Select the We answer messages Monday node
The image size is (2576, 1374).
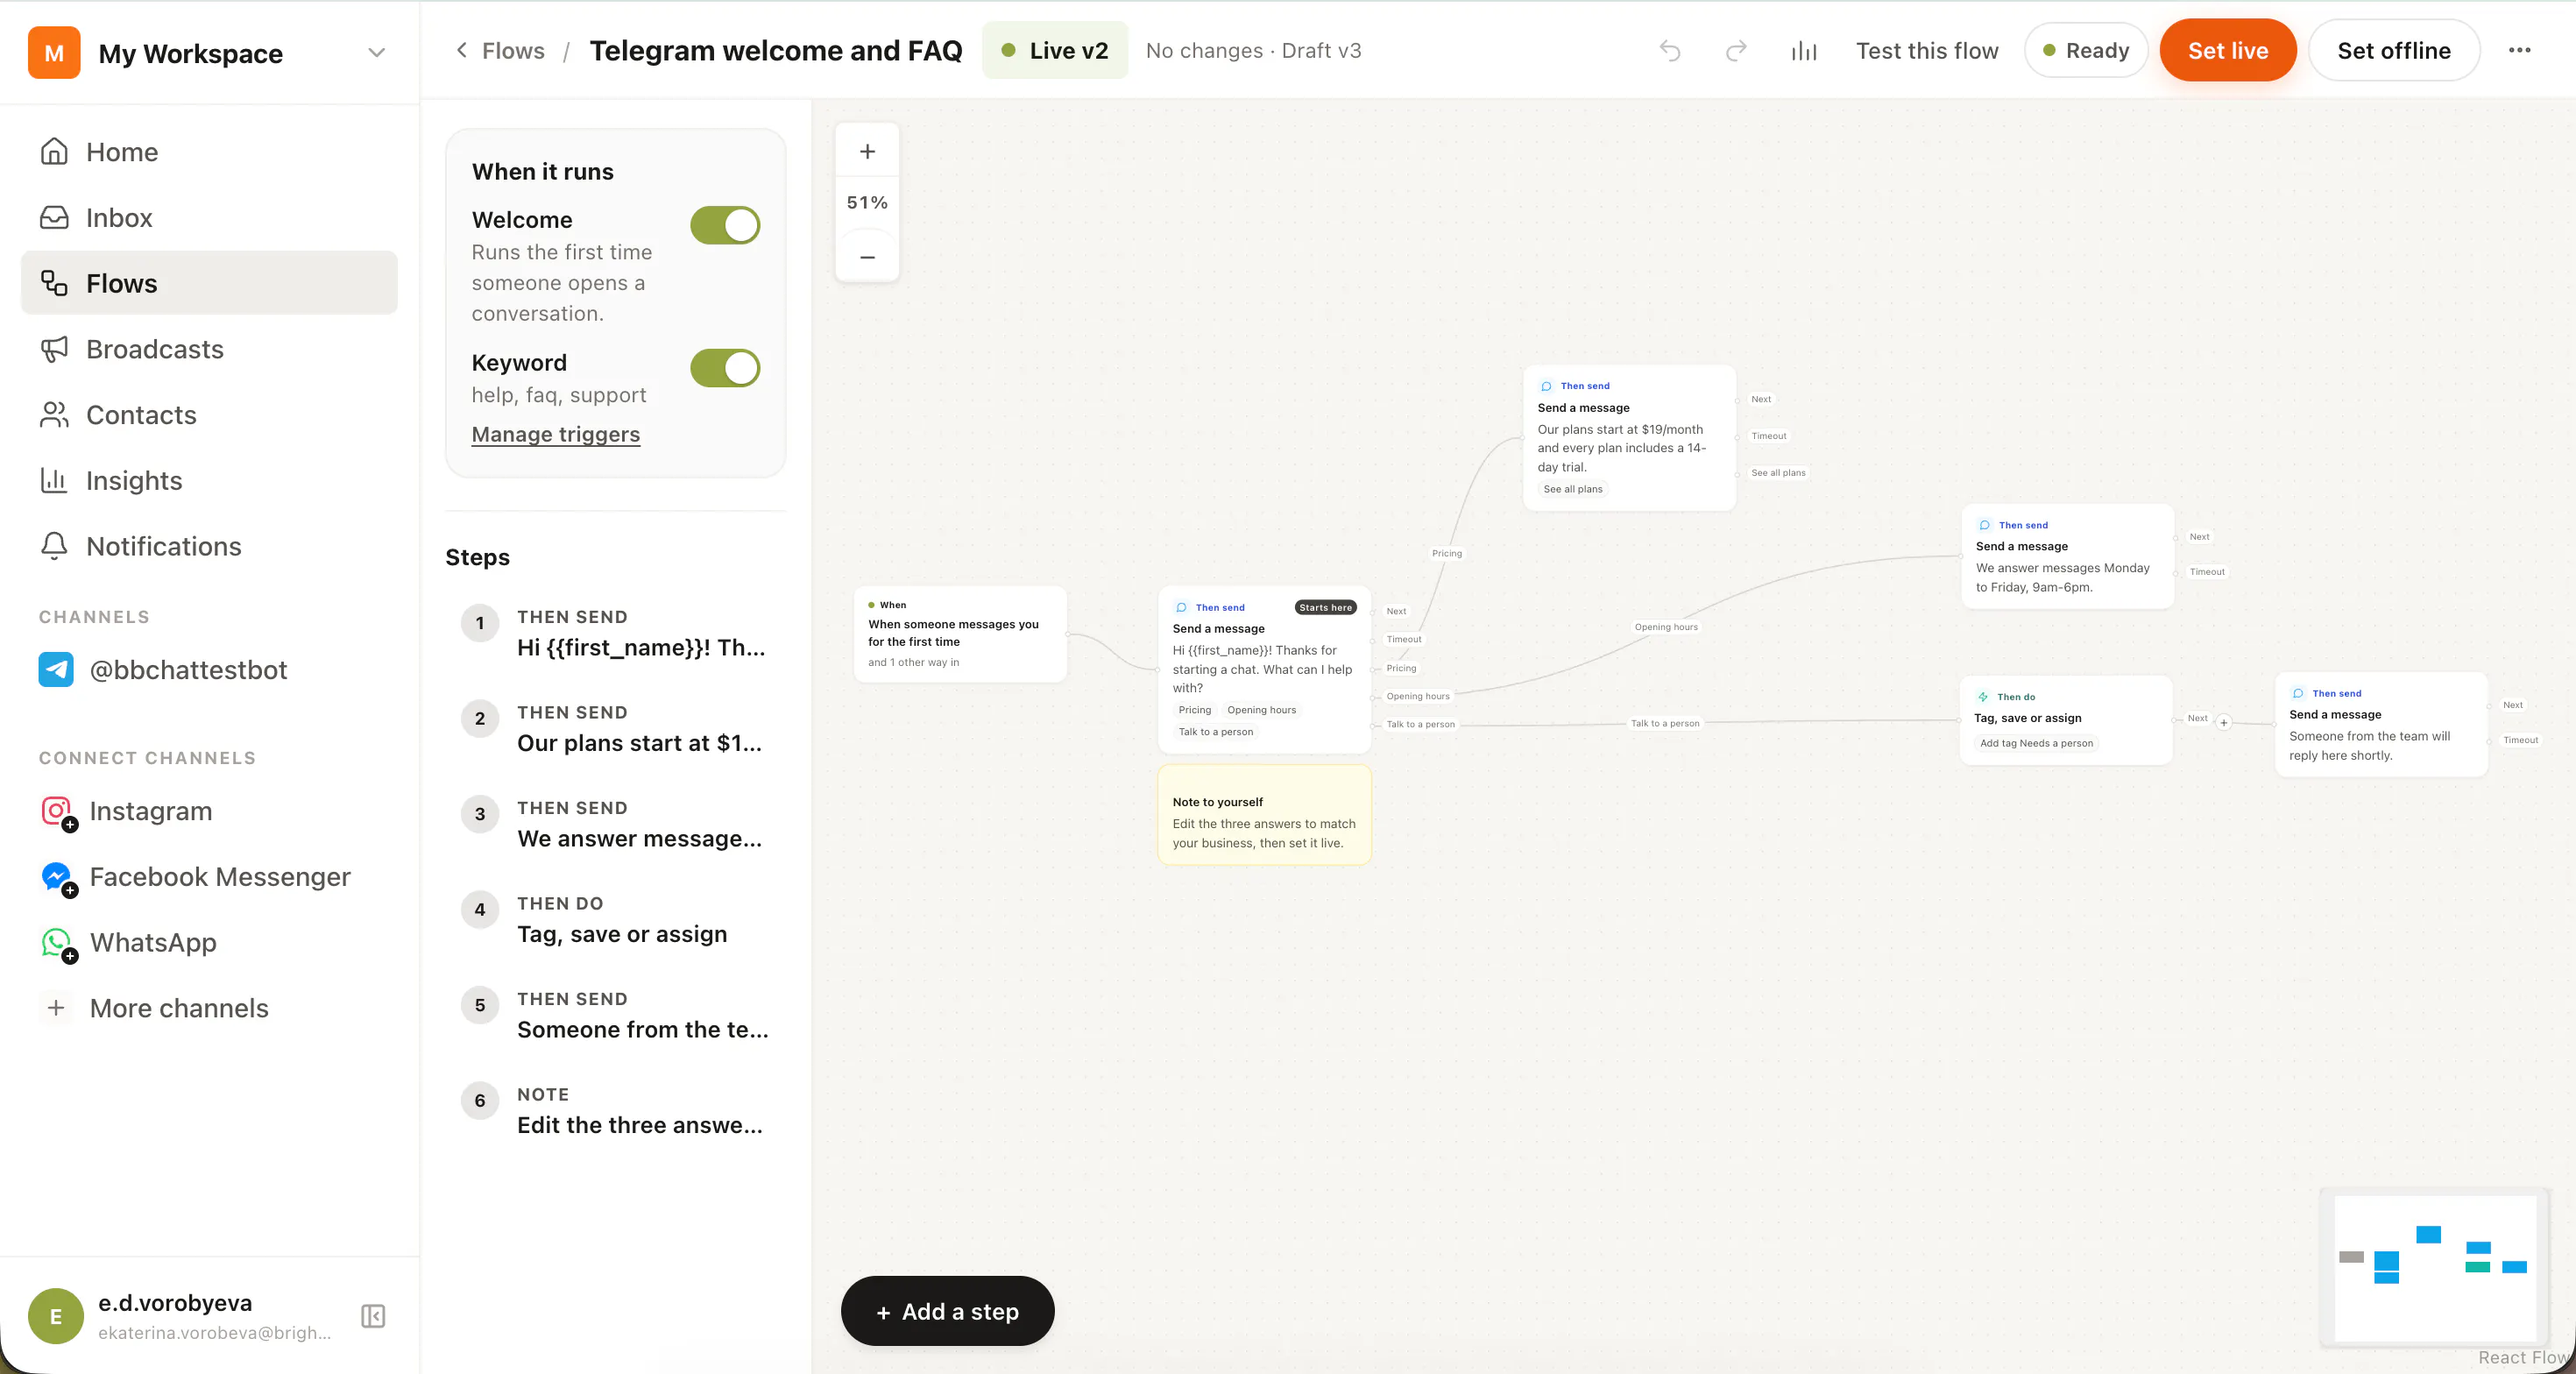(x=2067, y=556)
